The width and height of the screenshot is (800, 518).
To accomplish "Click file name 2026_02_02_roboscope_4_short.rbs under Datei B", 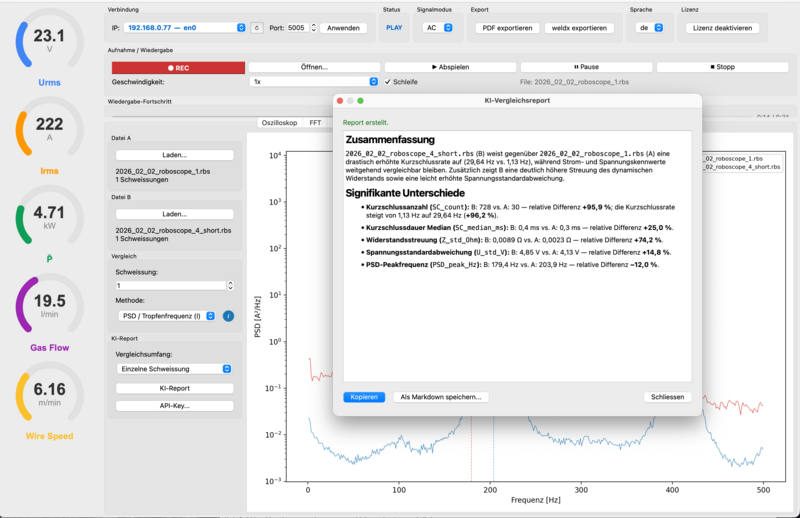I will (173, 231).
